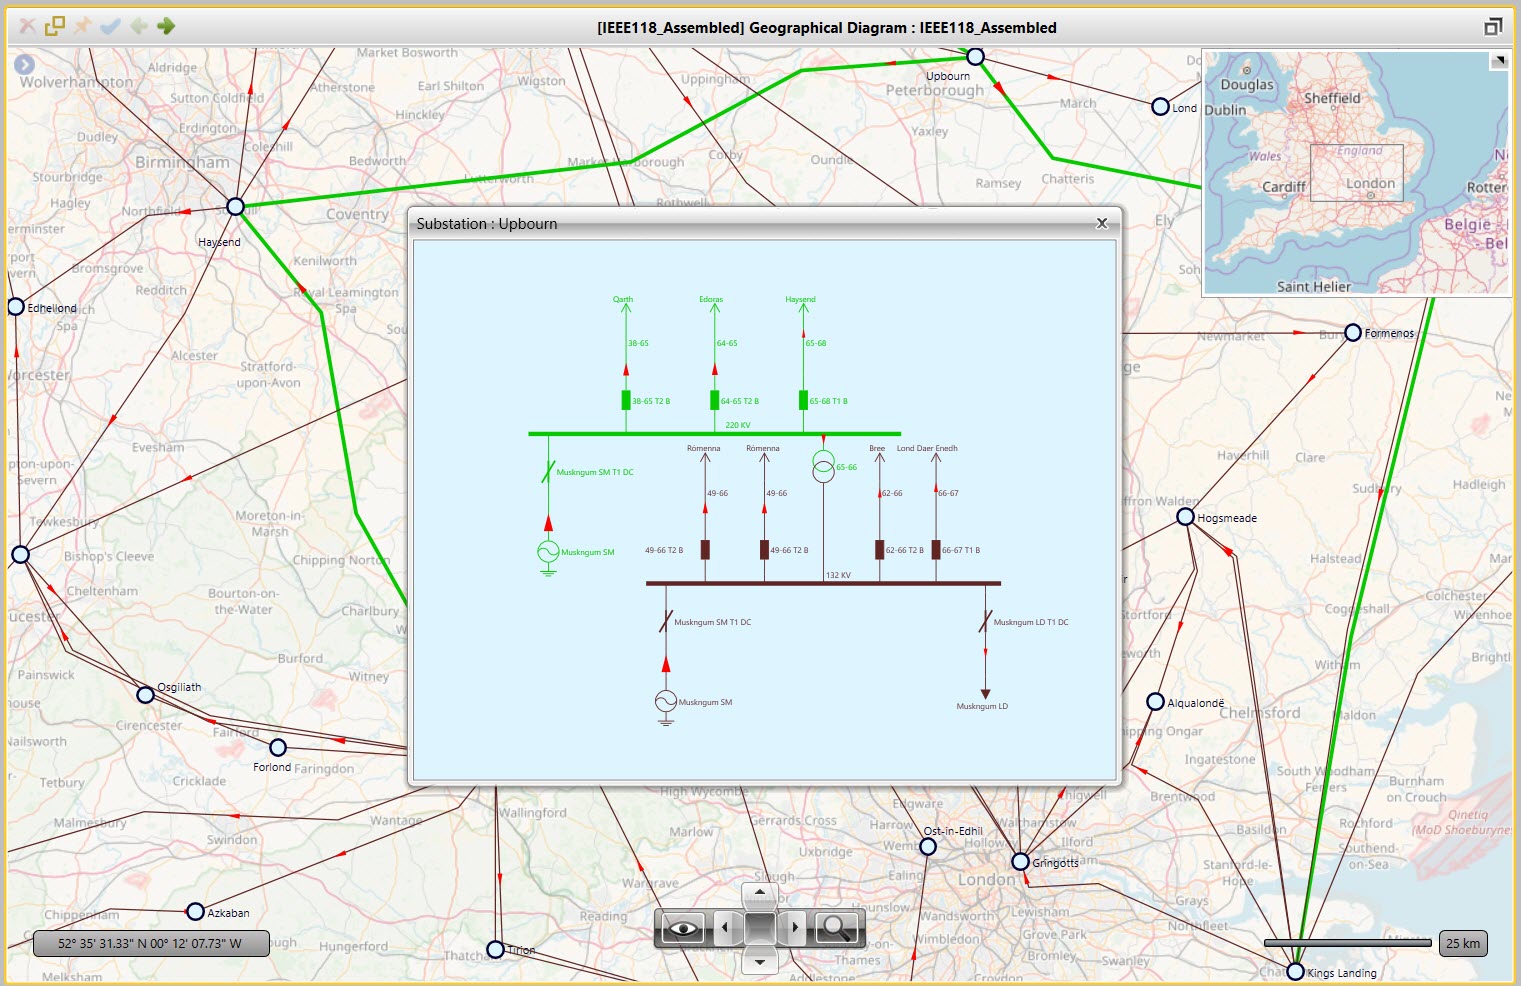Click the restore icon in the title bar

pos(1493,27)
